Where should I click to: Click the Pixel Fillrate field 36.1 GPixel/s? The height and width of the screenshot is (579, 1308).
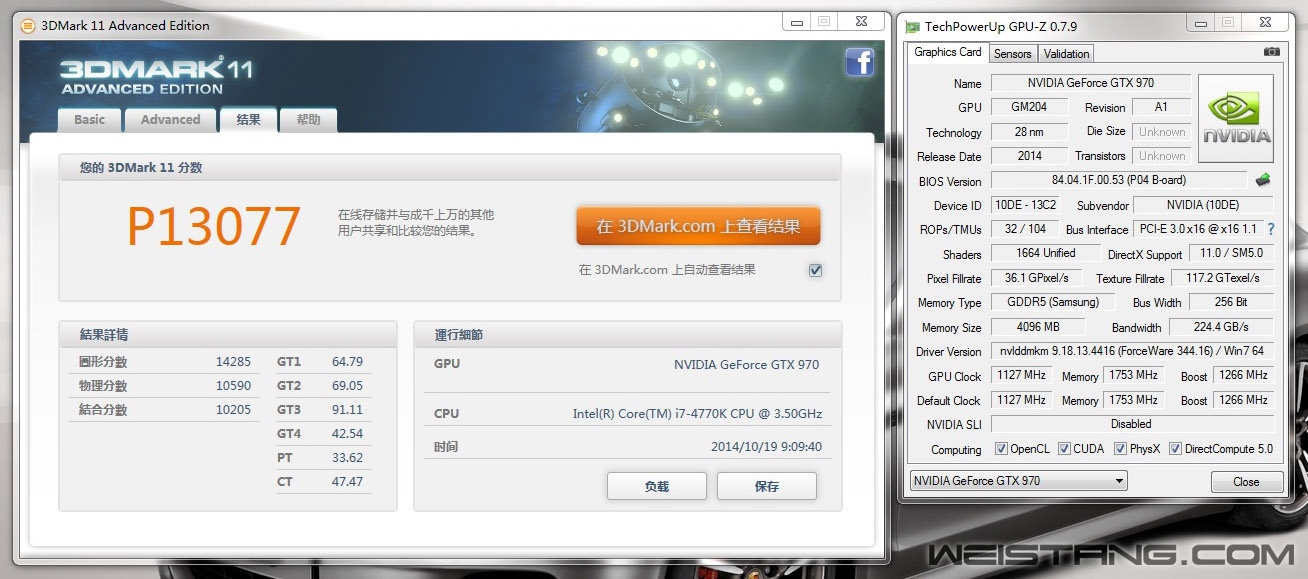tap(1036, 278)
